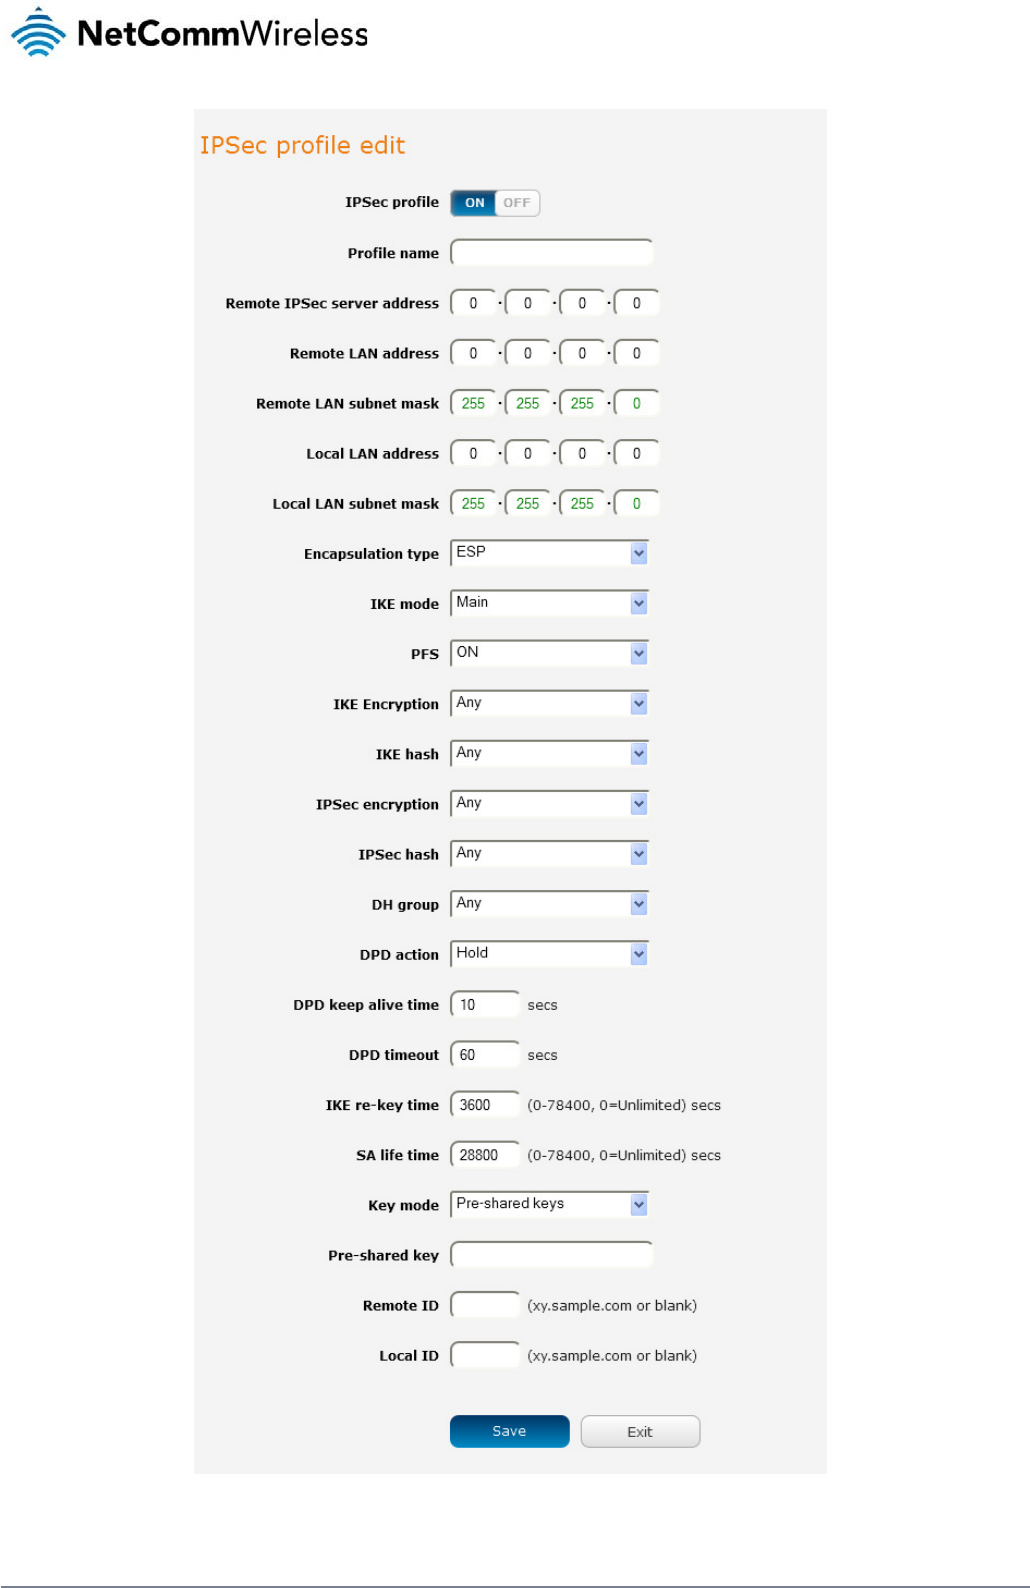The image size is (1030, 1588).
Task: Click the ON side of IPSec profile switch
Action: (x=474, y=203)
